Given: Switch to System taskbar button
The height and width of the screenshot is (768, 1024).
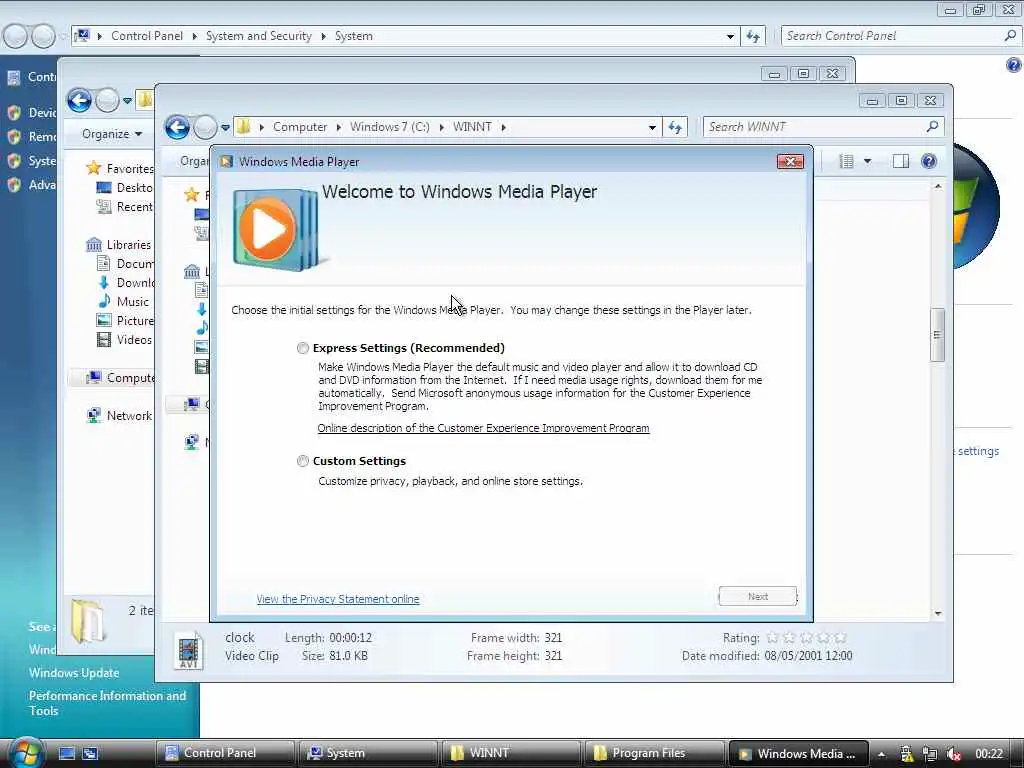Looking at the screenshot, I should 368,753.
